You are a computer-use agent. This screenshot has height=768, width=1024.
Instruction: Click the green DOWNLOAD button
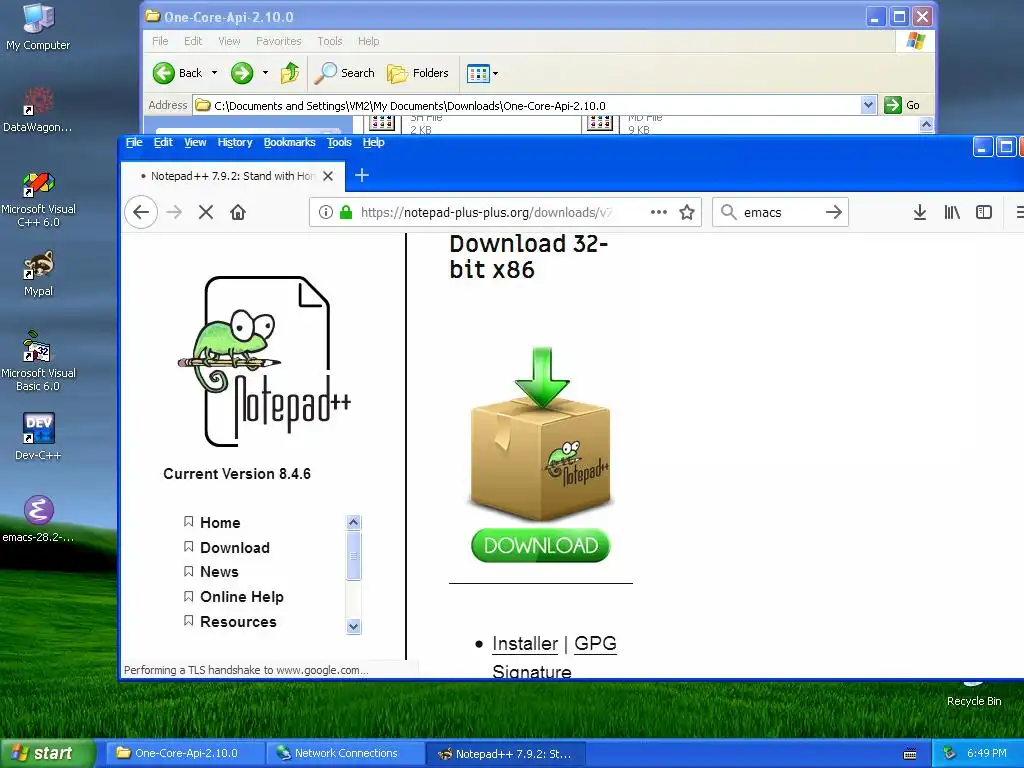540,545
